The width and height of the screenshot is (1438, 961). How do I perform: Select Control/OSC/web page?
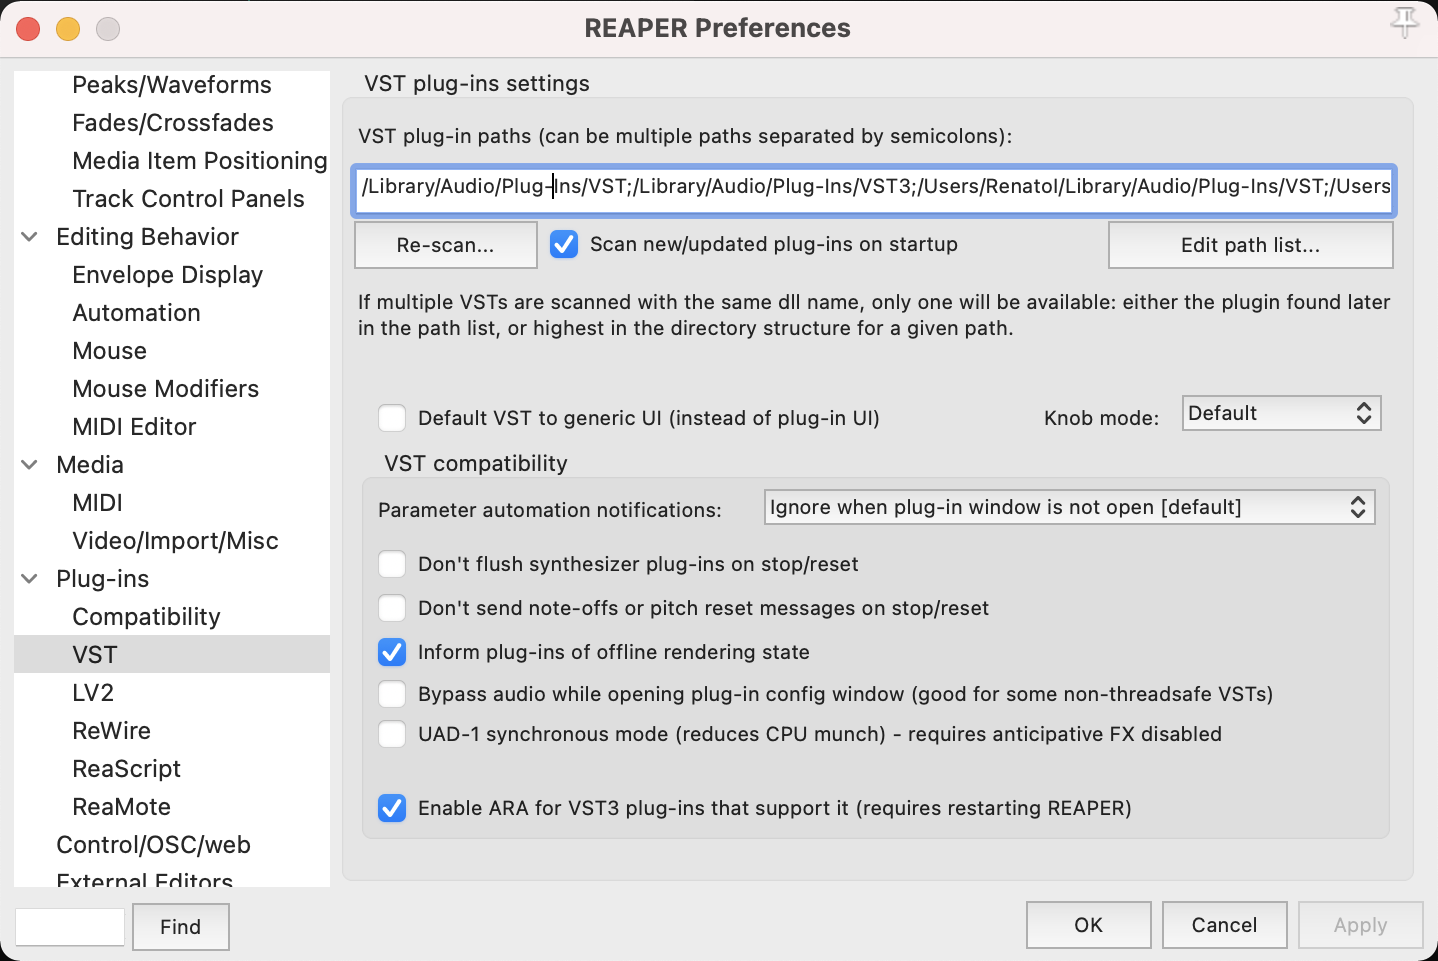click(154, 845)
